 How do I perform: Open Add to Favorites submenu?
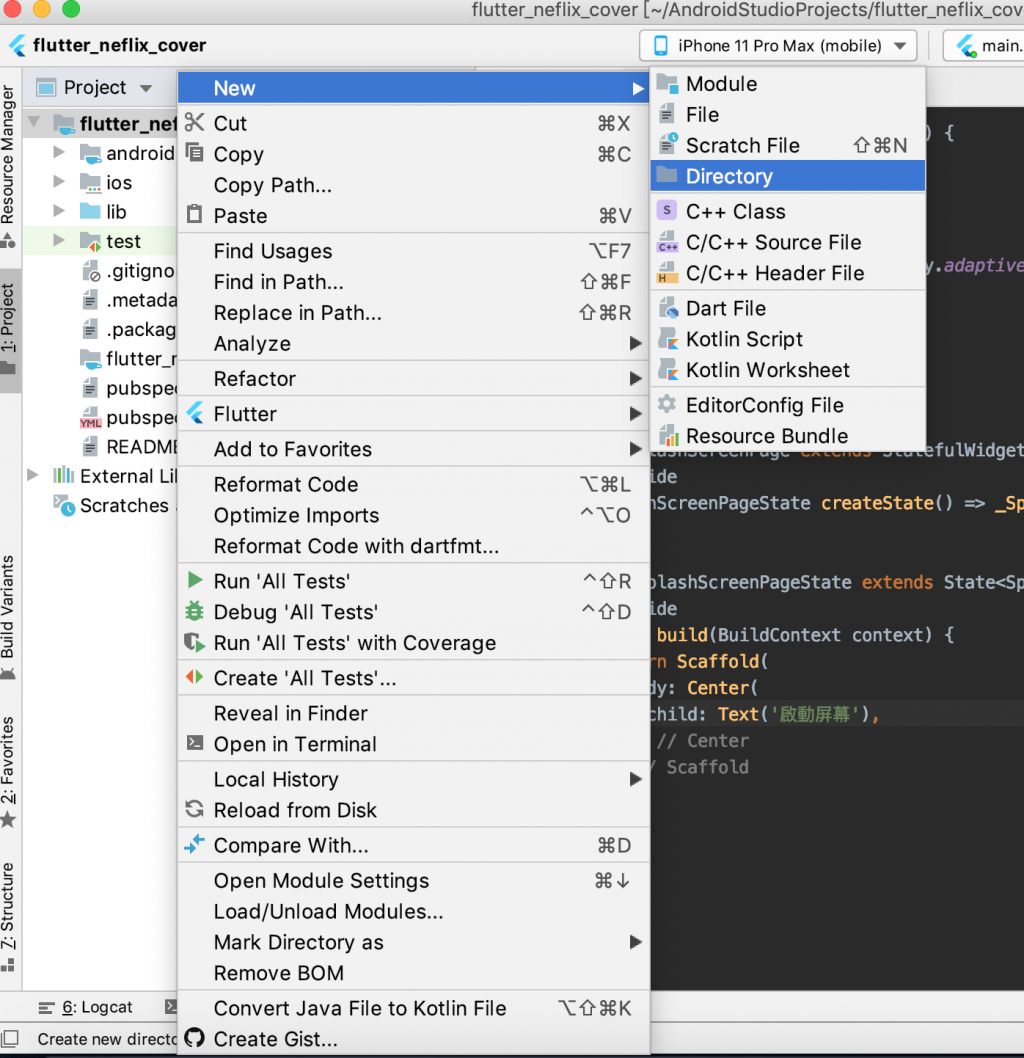point(414,449)
